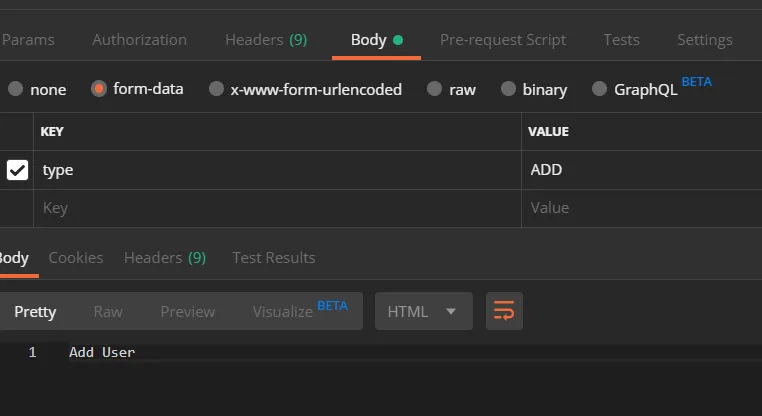Switch response view to Raw
The height and width of the screenshot is (416, 762).
click(108, 312)
